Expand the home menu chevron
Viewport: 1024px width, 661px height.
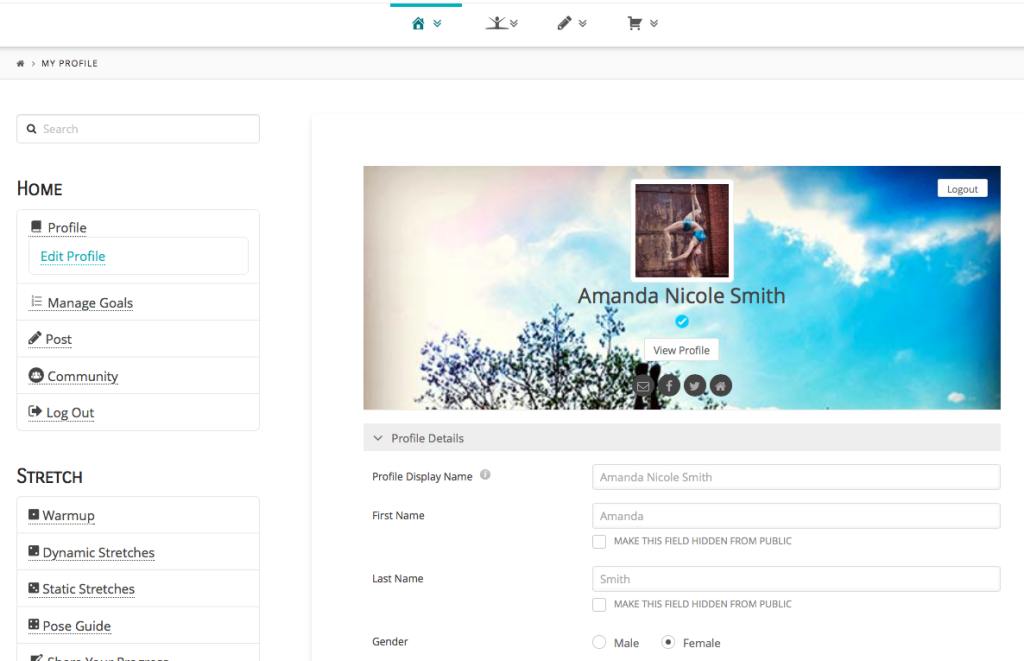pyautogui.click(x=438, y=24)
